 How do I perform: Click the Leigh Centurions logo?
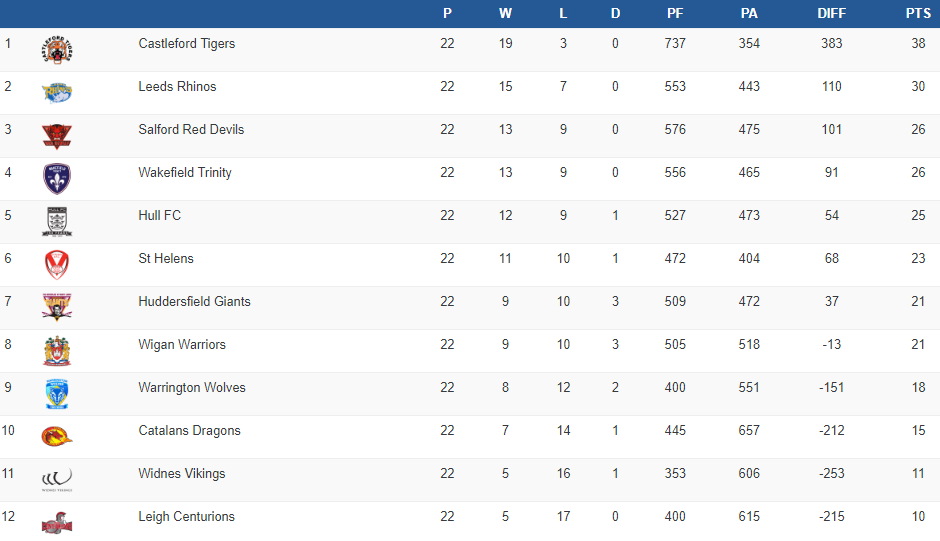[57, 522]
